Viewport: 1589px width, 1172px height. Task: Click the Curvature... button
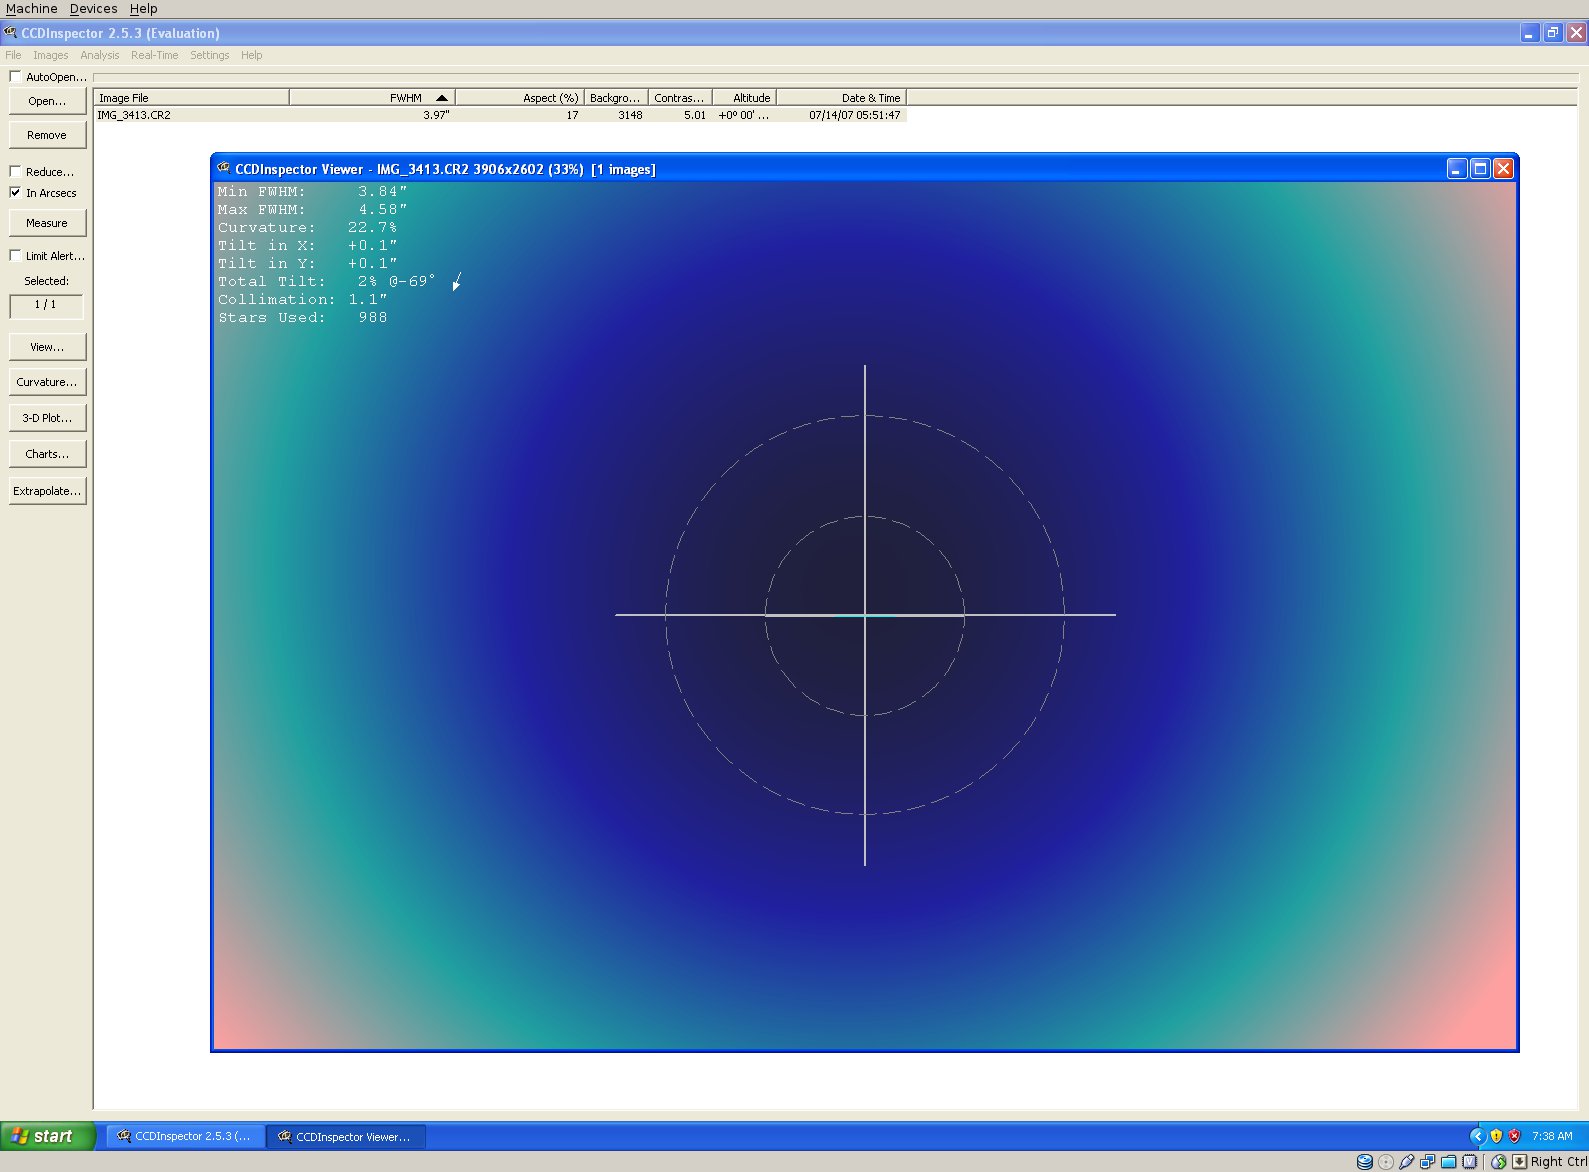(x=47, y=382)
